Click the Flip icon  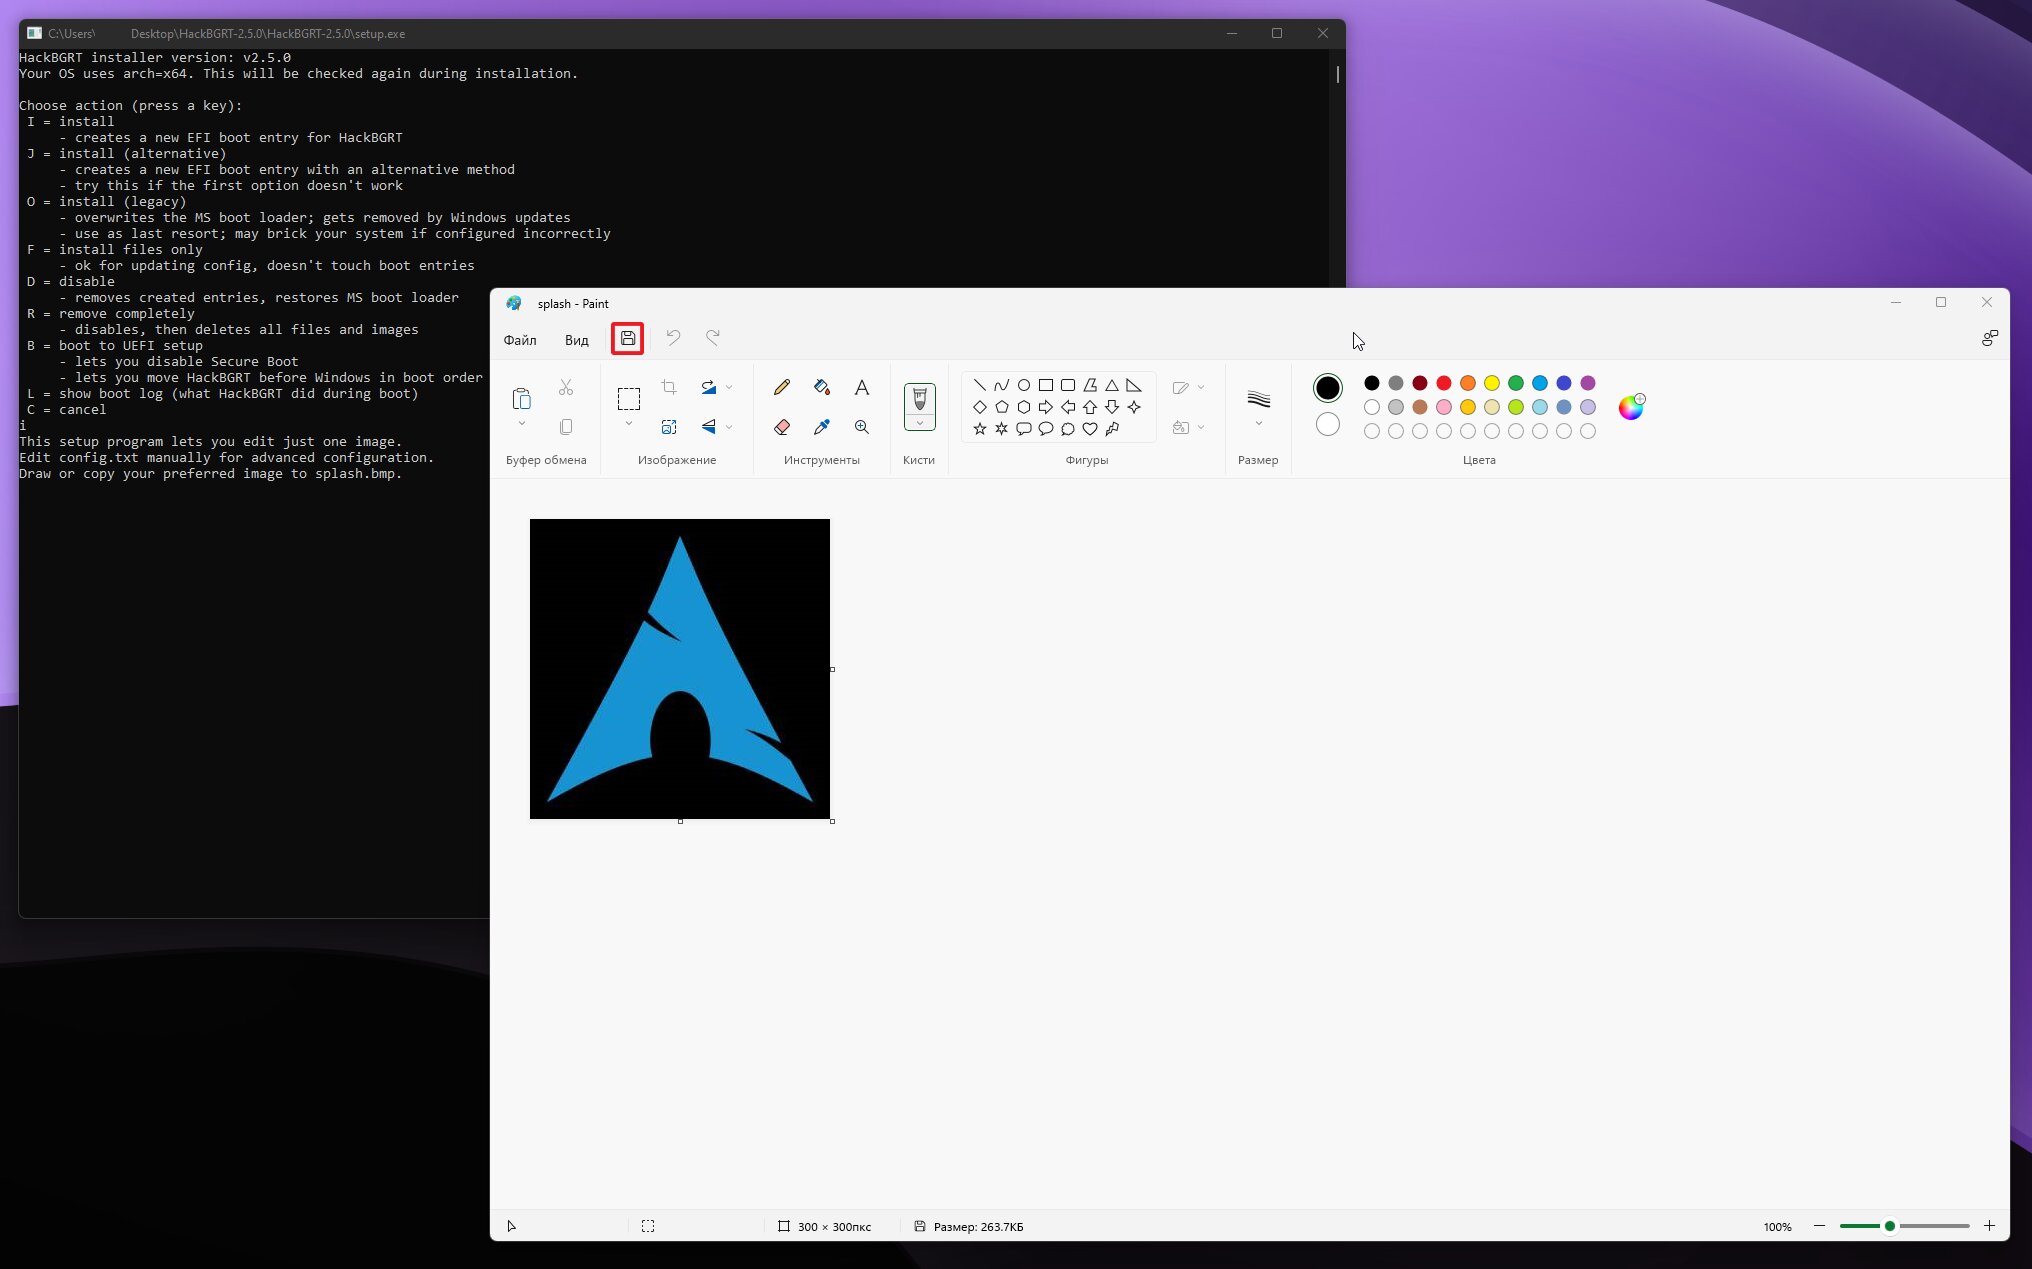(708, 427)
